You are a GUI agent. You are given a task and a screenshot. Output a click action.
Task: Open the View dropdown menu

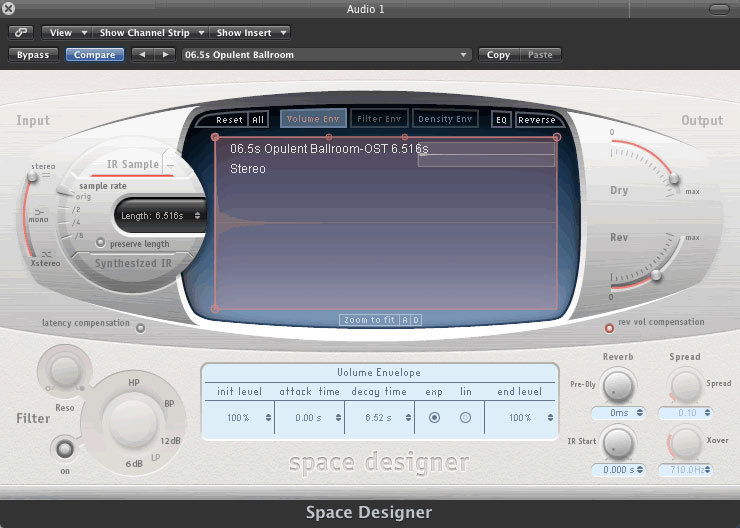66,33
